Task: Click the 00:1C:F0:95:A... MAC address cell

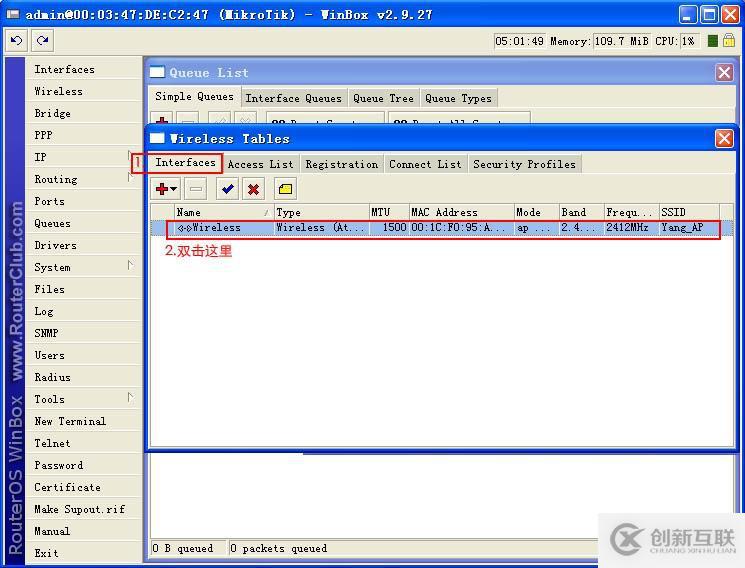Action: [x=462, y=228]
